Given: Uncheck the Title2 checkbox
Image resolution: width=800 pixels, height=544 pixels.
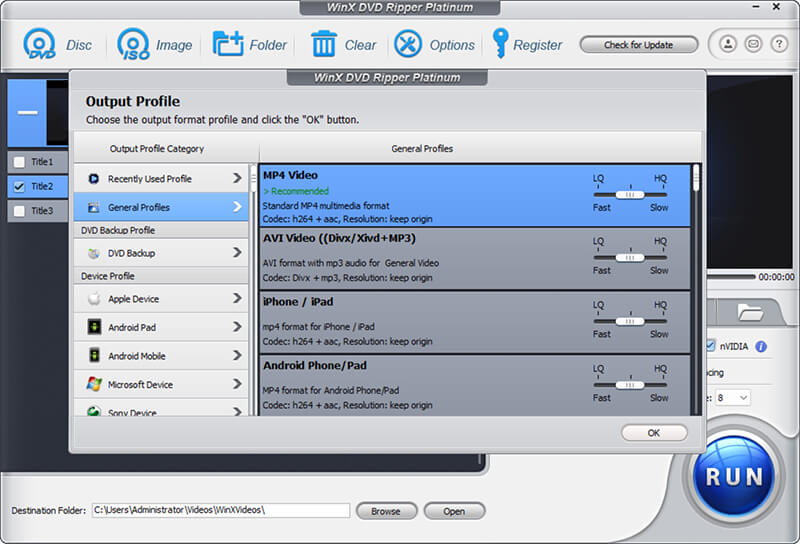Looking at the screenshot, I should (x=19, y=187).
